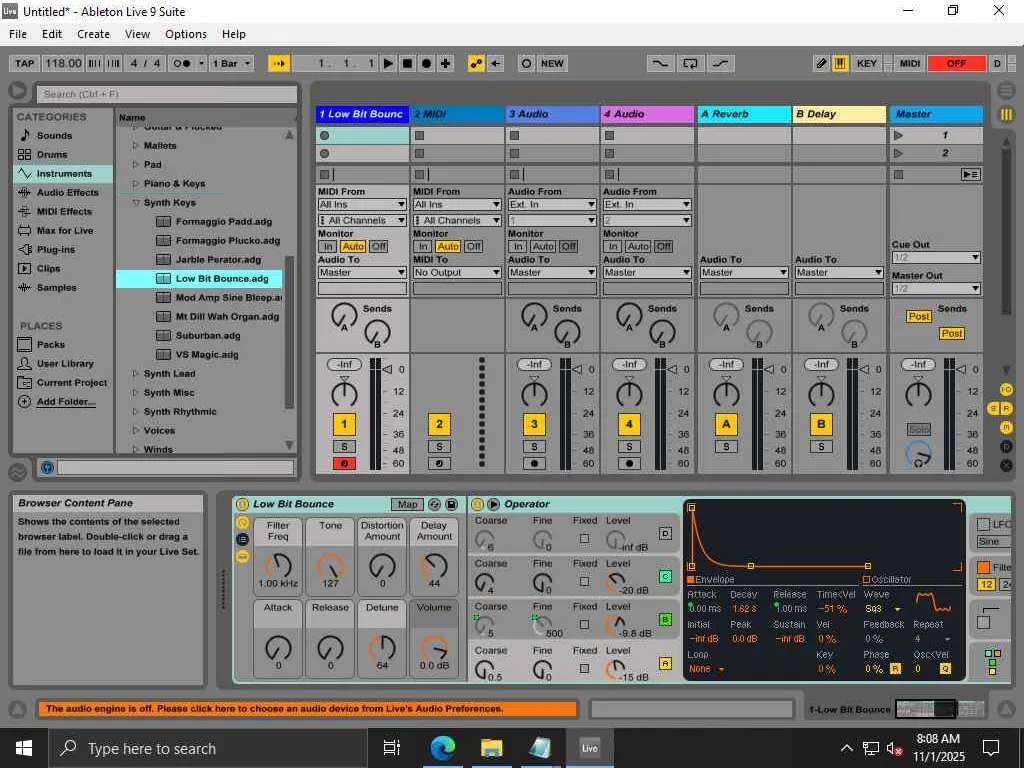Open track 2 MIDI To dropdown

click(x=457, y=272)
